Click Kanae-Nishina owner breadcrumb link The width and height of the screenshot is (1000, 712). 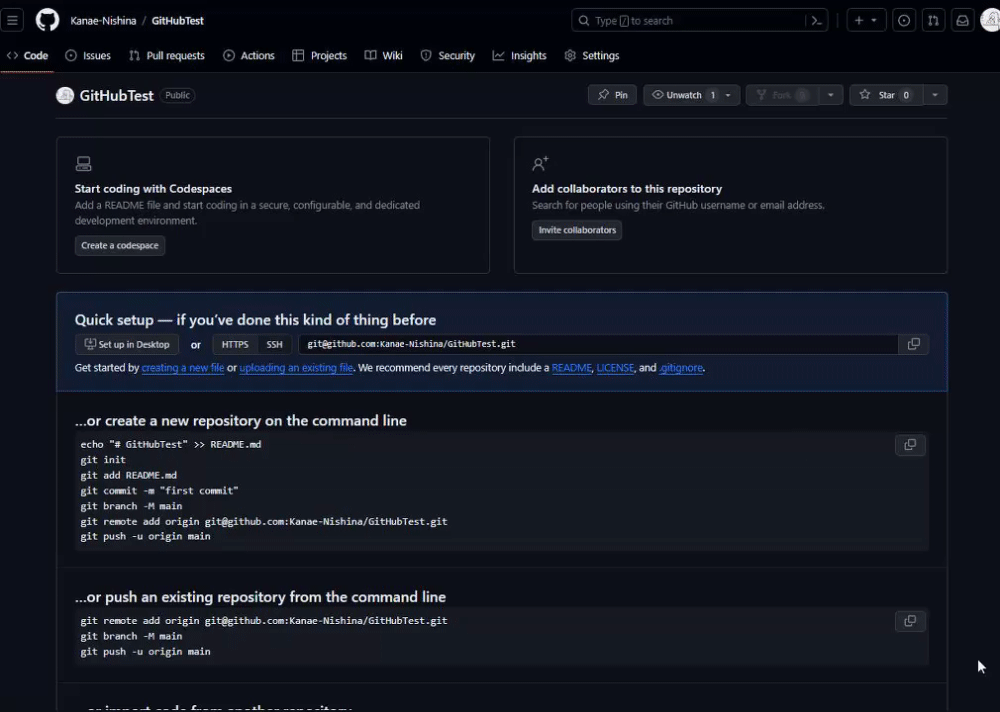(x=103, y=20)
